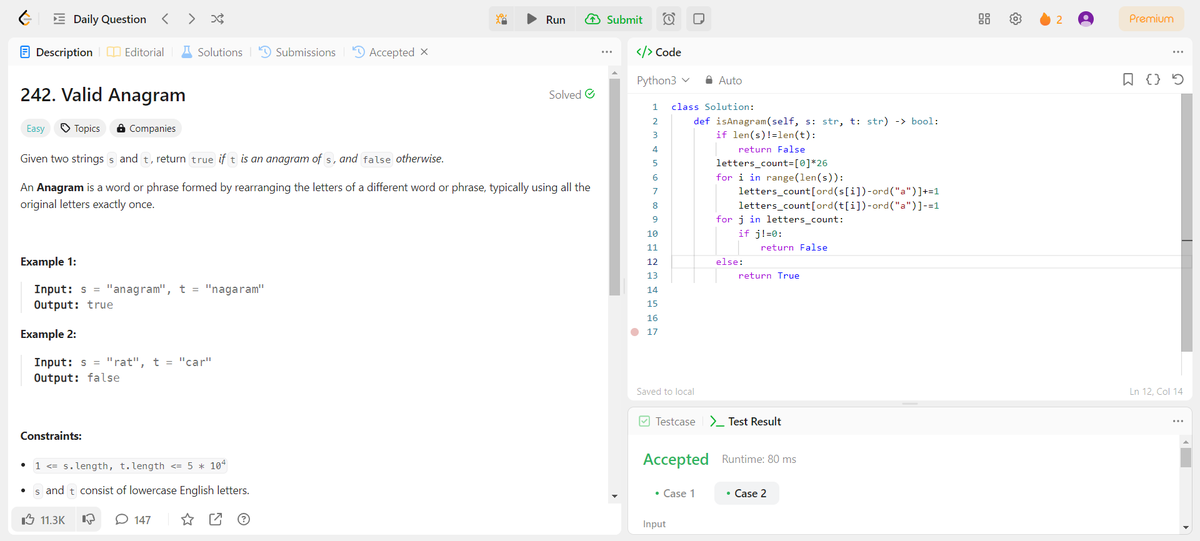The height and width of the screenshot is (541, 1200).
Task: Switch to the Solutions tab
Action: point(212,52)
